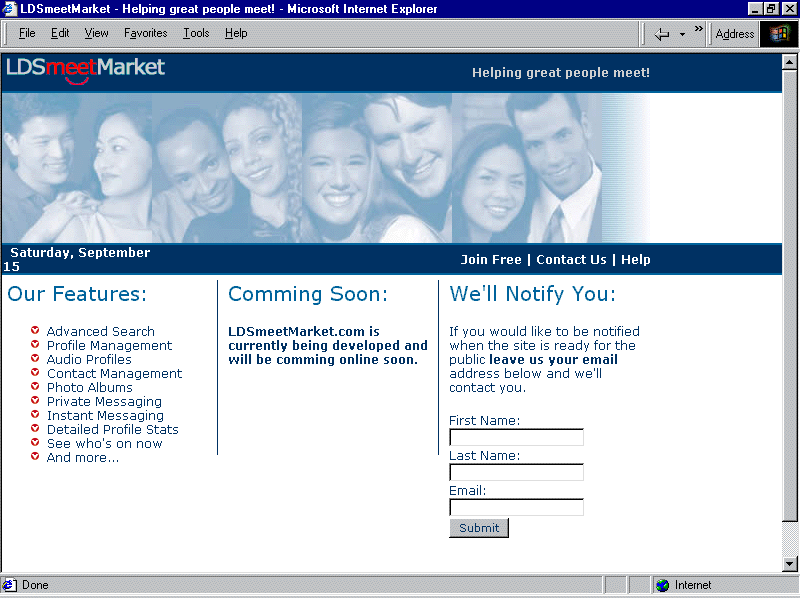This screenshot has height=598, width=800.
Task: Click the Back arrow toolbar button
Action: point(662,34)
